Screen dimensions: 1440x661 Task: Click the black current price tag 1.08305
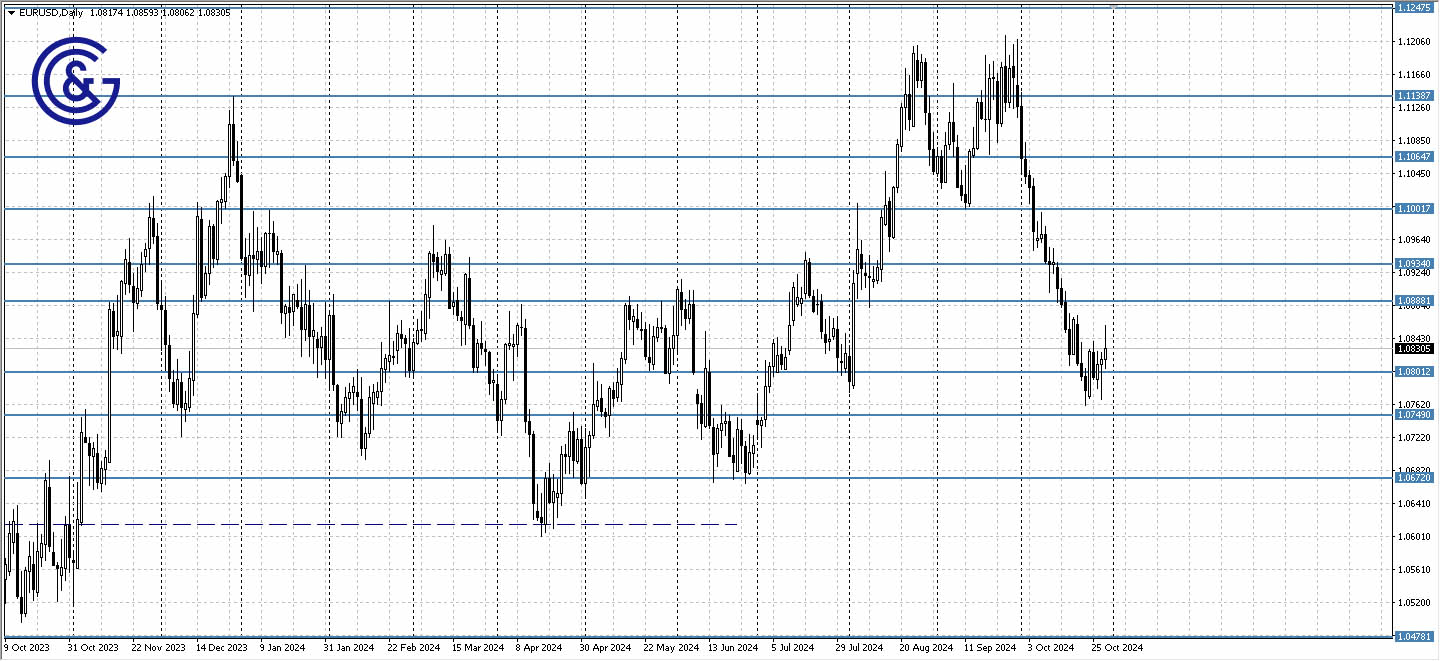click(x=1416, y=348)
